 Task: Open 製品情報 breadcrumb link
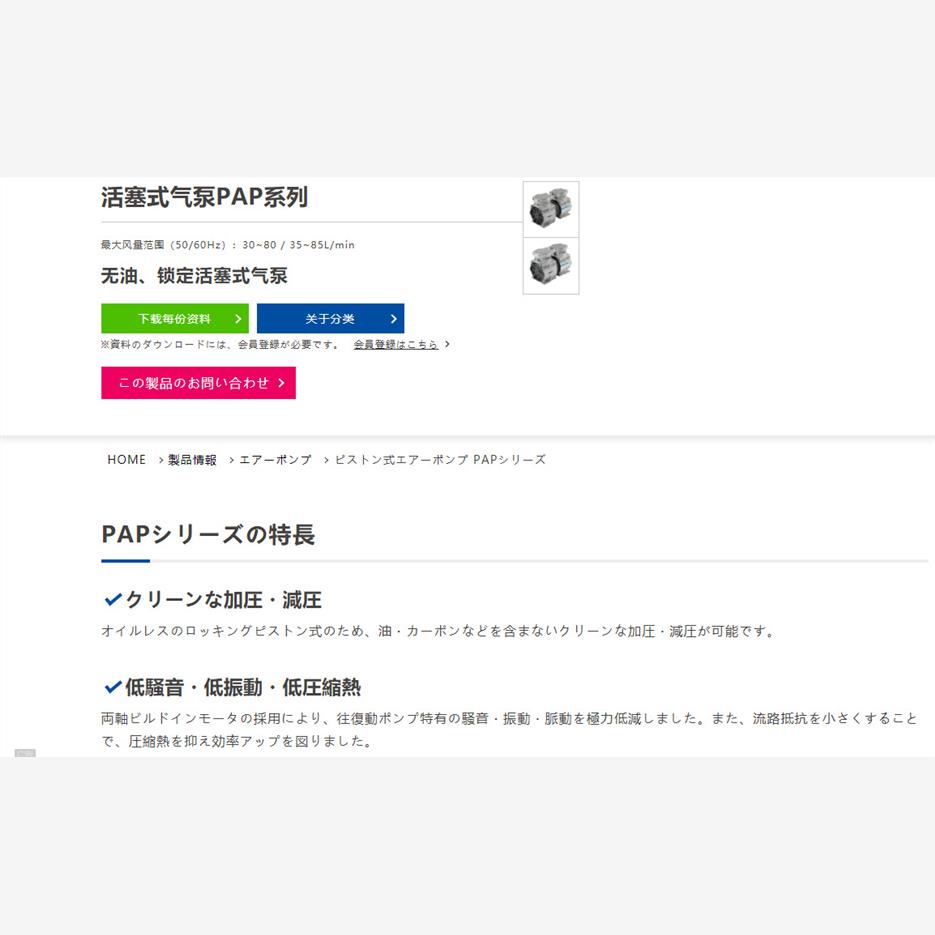click(192, 460)
